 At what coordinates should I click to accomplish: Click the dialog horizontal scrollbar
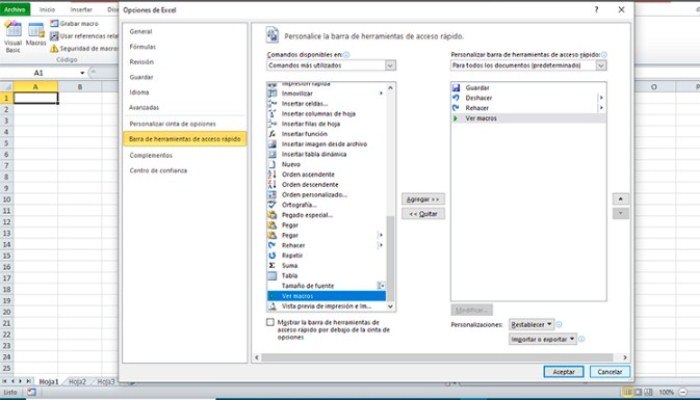[x=440, y=357]
